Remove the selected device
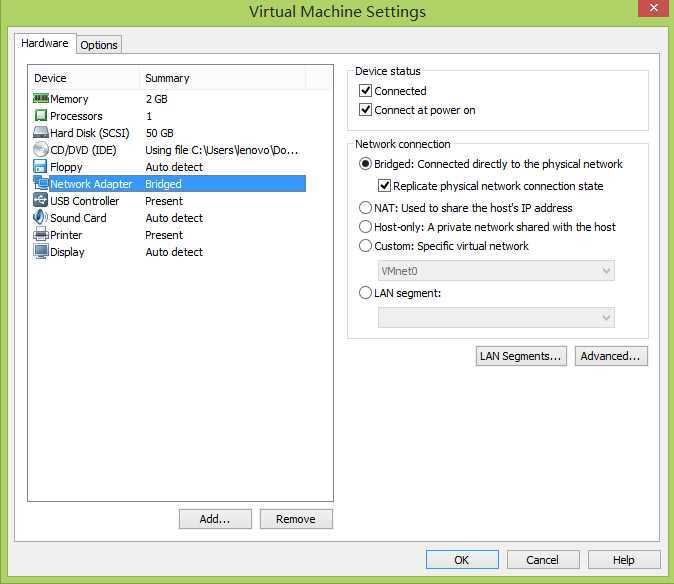674x584 pixels. (296, 519)
